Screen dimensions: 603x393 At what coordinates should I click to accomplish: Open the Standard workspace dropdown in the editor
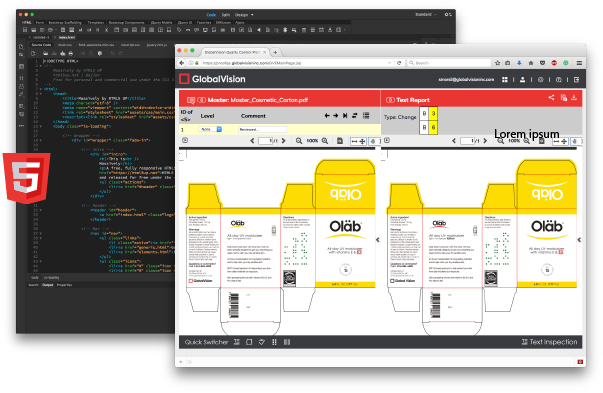[x=425, y=14]
